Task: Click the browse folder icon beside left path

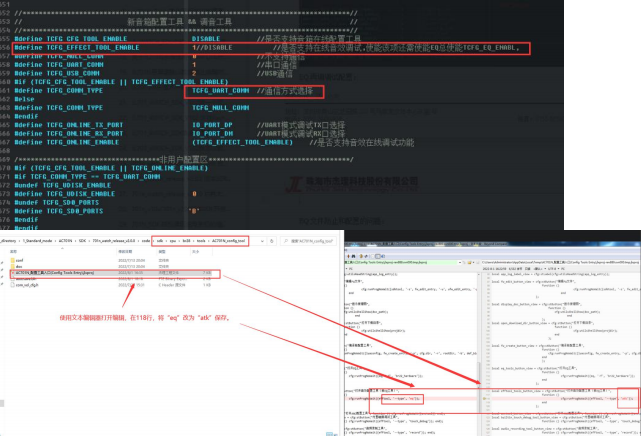Action: tap(469, 262)
